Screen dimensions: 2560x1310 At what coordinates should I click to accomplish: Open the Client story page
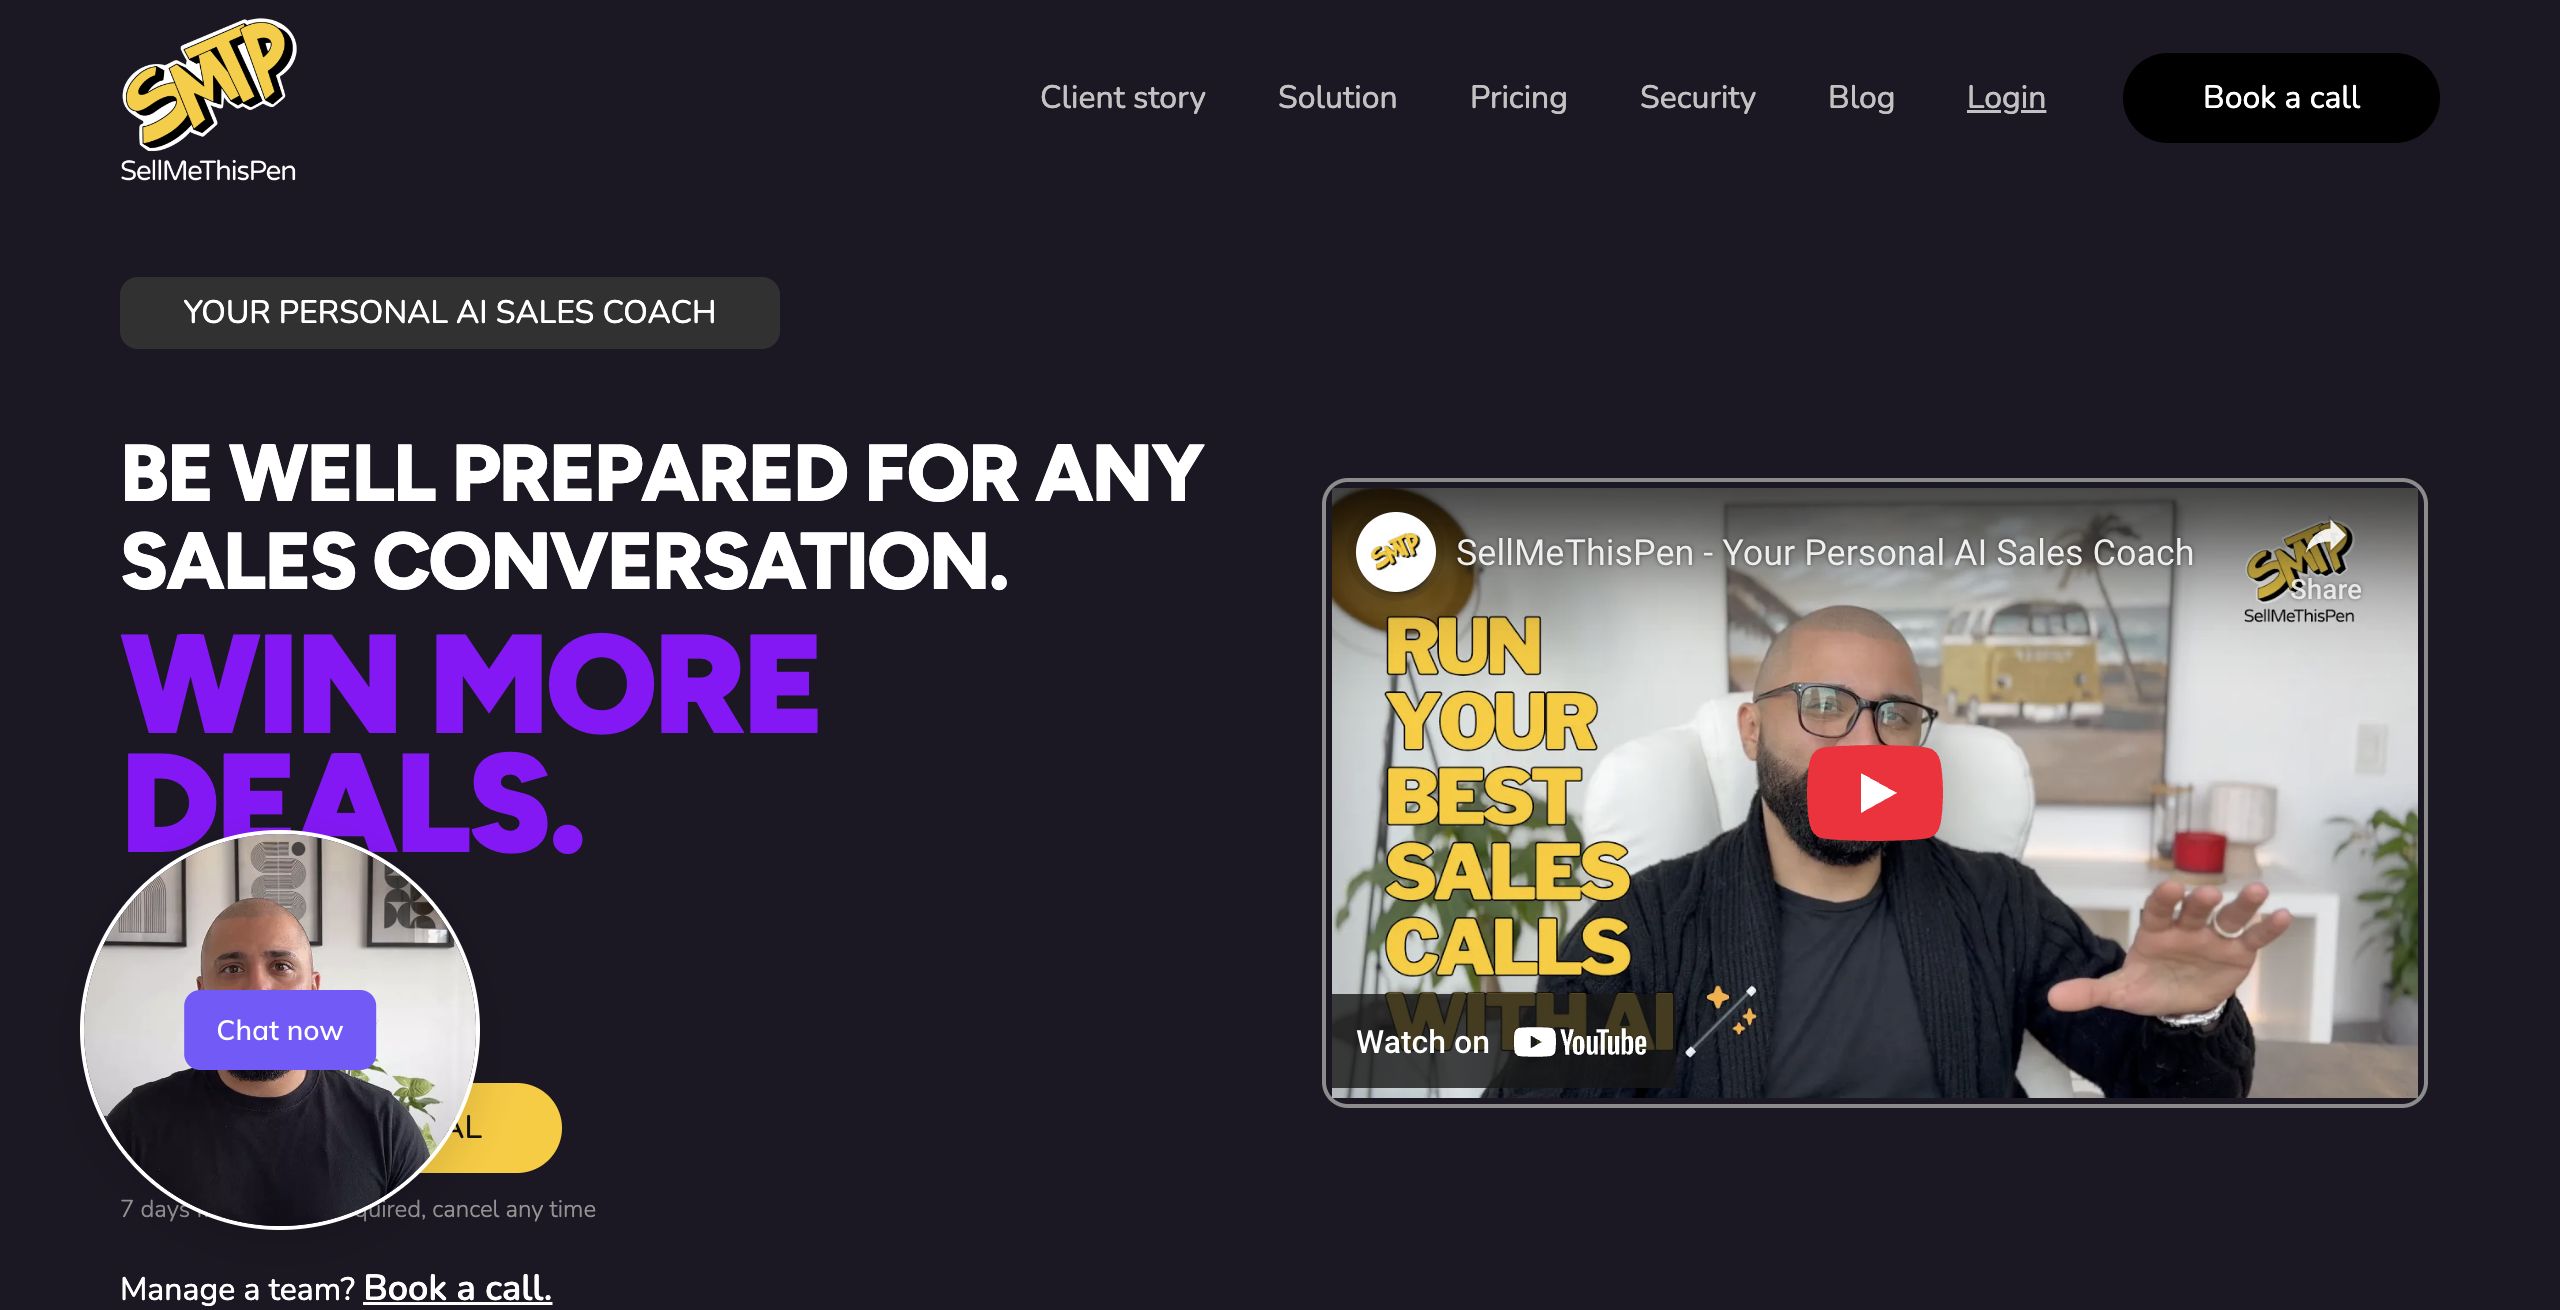(x=1122, y=97)
